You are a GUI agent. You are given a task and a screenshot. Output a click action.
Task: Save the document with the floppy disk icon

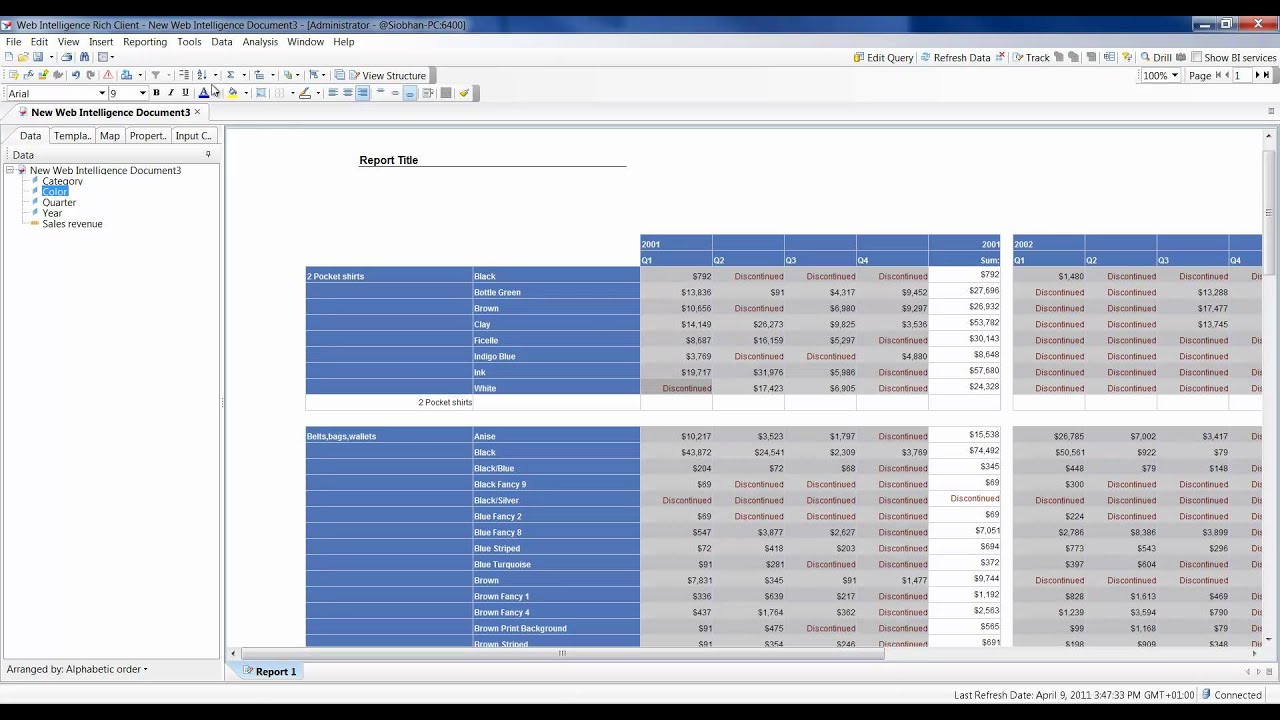click(x=38, y=57)
